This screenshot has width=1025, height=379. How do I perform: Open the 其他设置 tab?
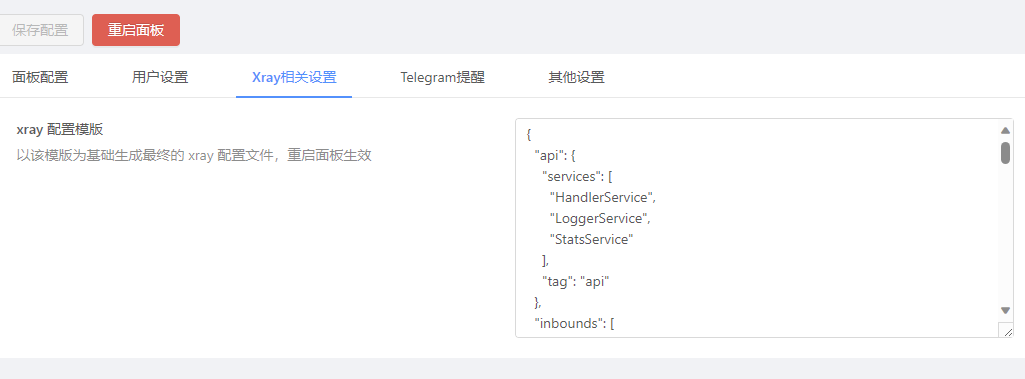576,77
